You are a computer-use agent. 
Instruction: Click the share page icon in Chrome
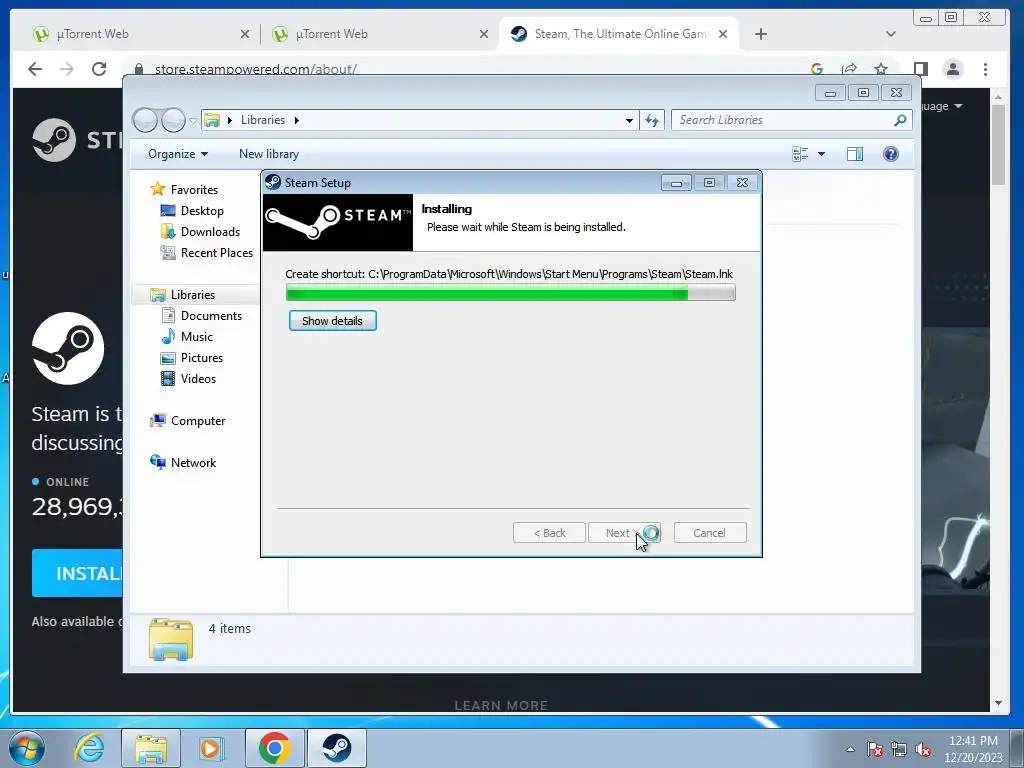[849, 69]
